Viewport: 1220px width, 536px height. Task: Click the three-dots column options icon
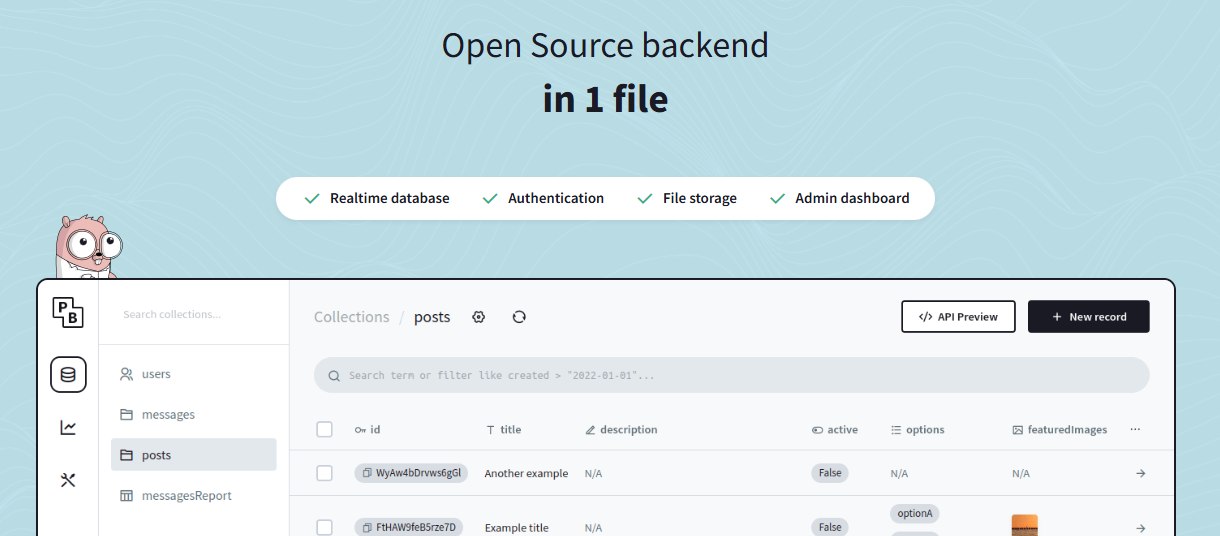pyautogui.click(x=1135, y=429)
